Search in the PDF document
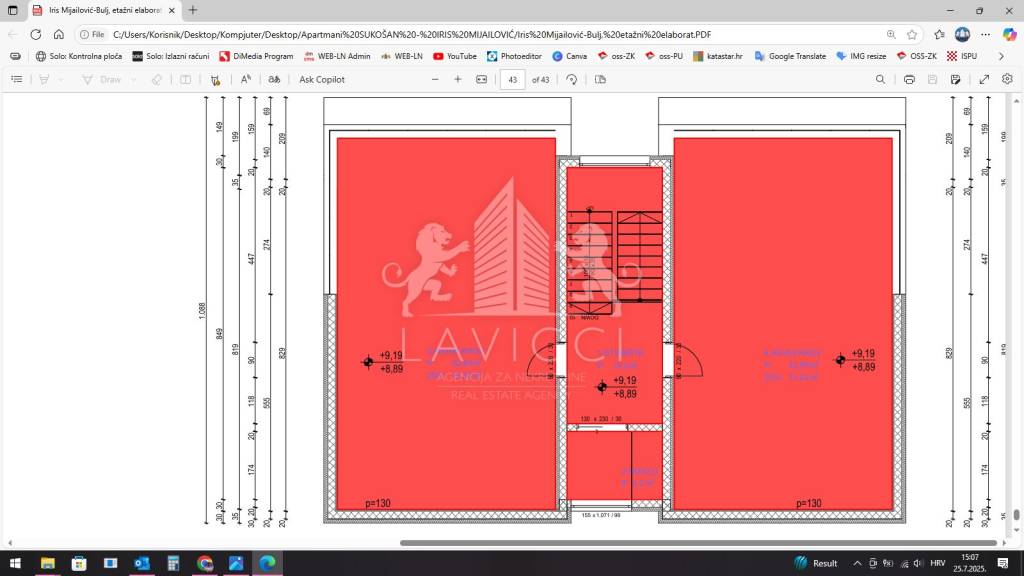Screen dimensions: 1024x576 (x=880, y=80)
